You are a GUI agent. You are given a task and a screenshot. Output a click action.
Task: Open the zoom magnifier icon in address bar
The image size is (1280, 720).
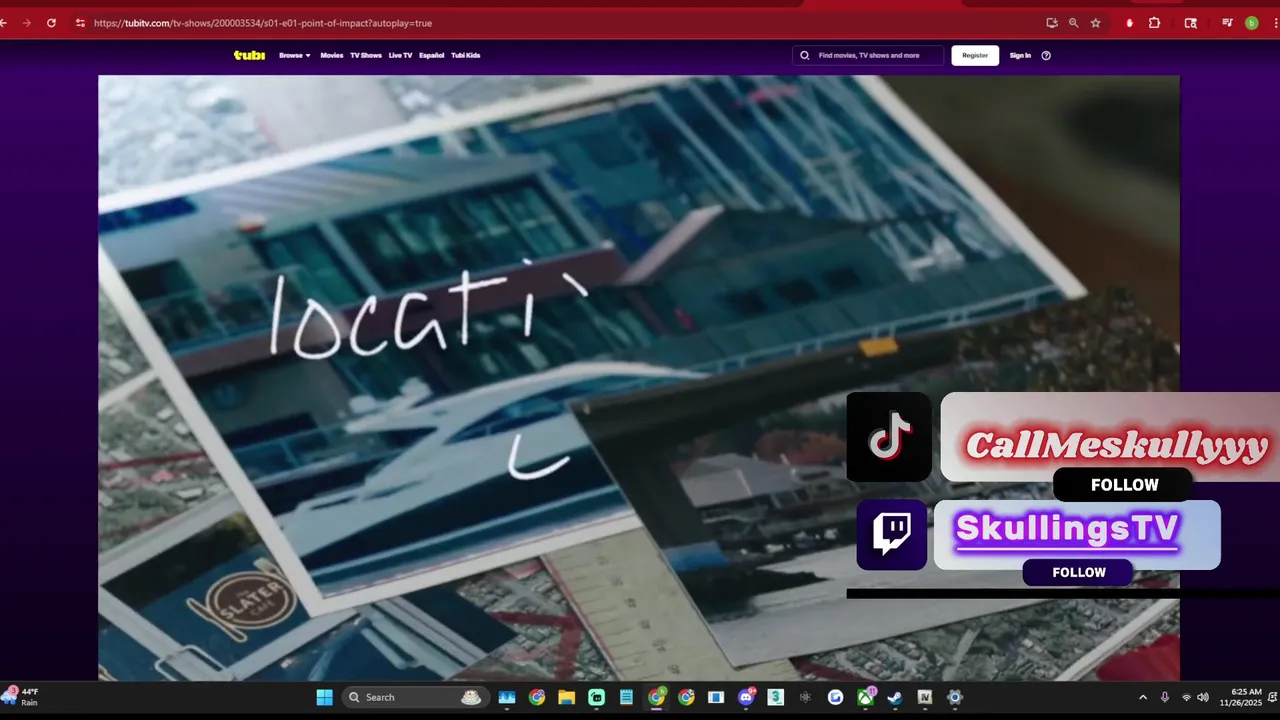click(1074, 22)
